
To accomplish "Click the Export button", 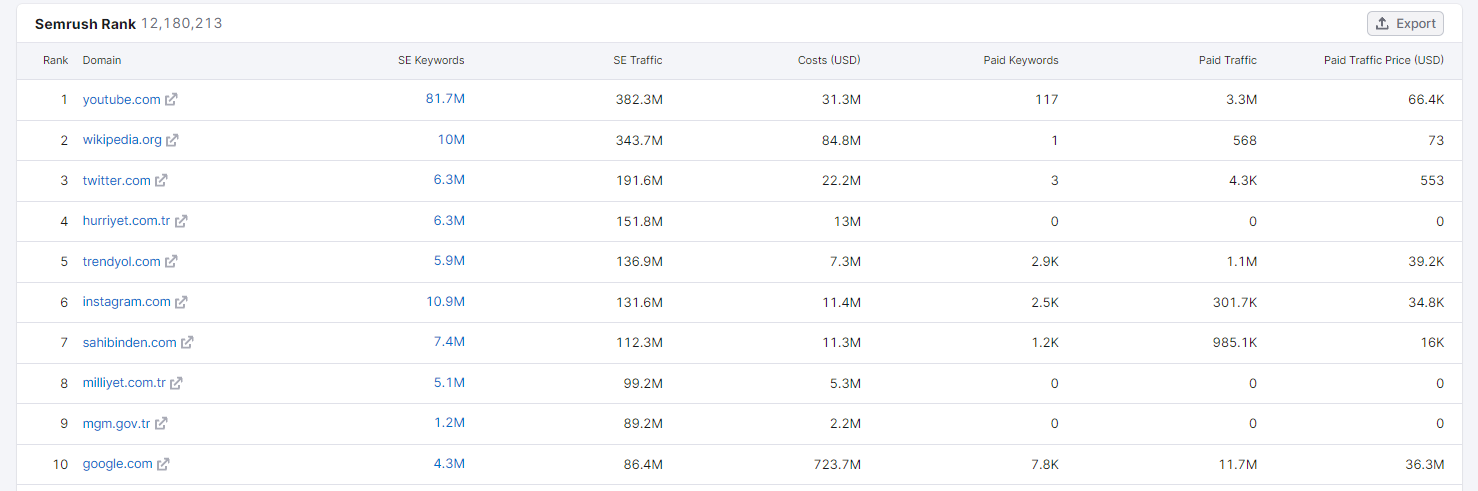I will [x=1405, y=24].
